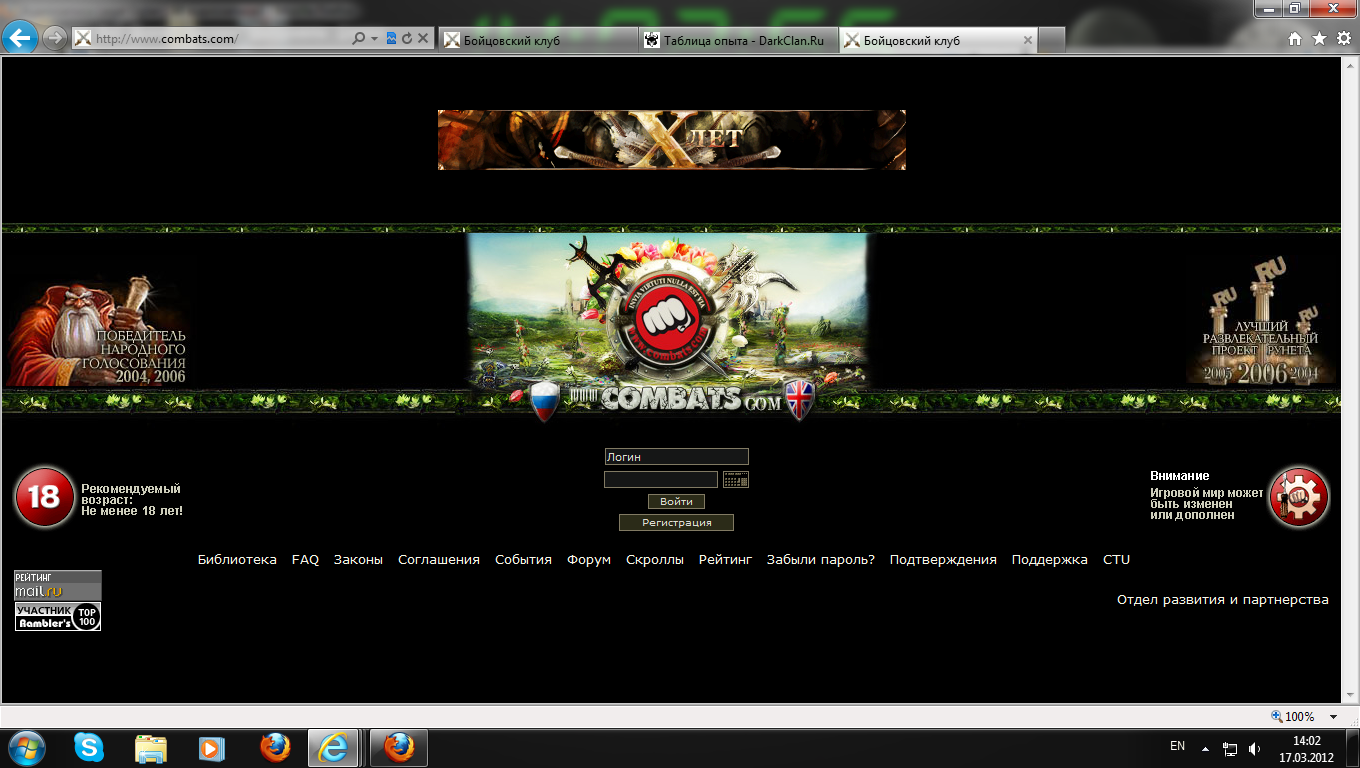Open the Подтверждения link

coord(943,560)
